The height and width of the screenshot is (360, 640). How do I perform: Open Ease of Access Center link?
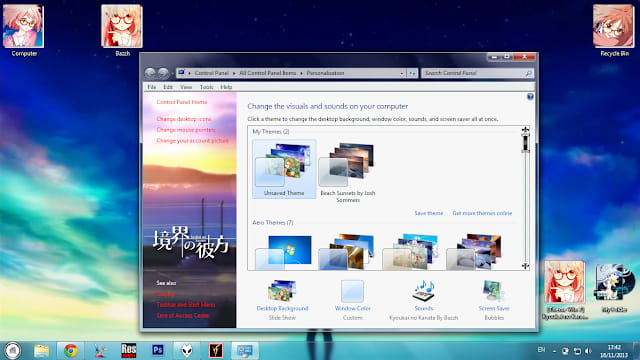(183, 315)
